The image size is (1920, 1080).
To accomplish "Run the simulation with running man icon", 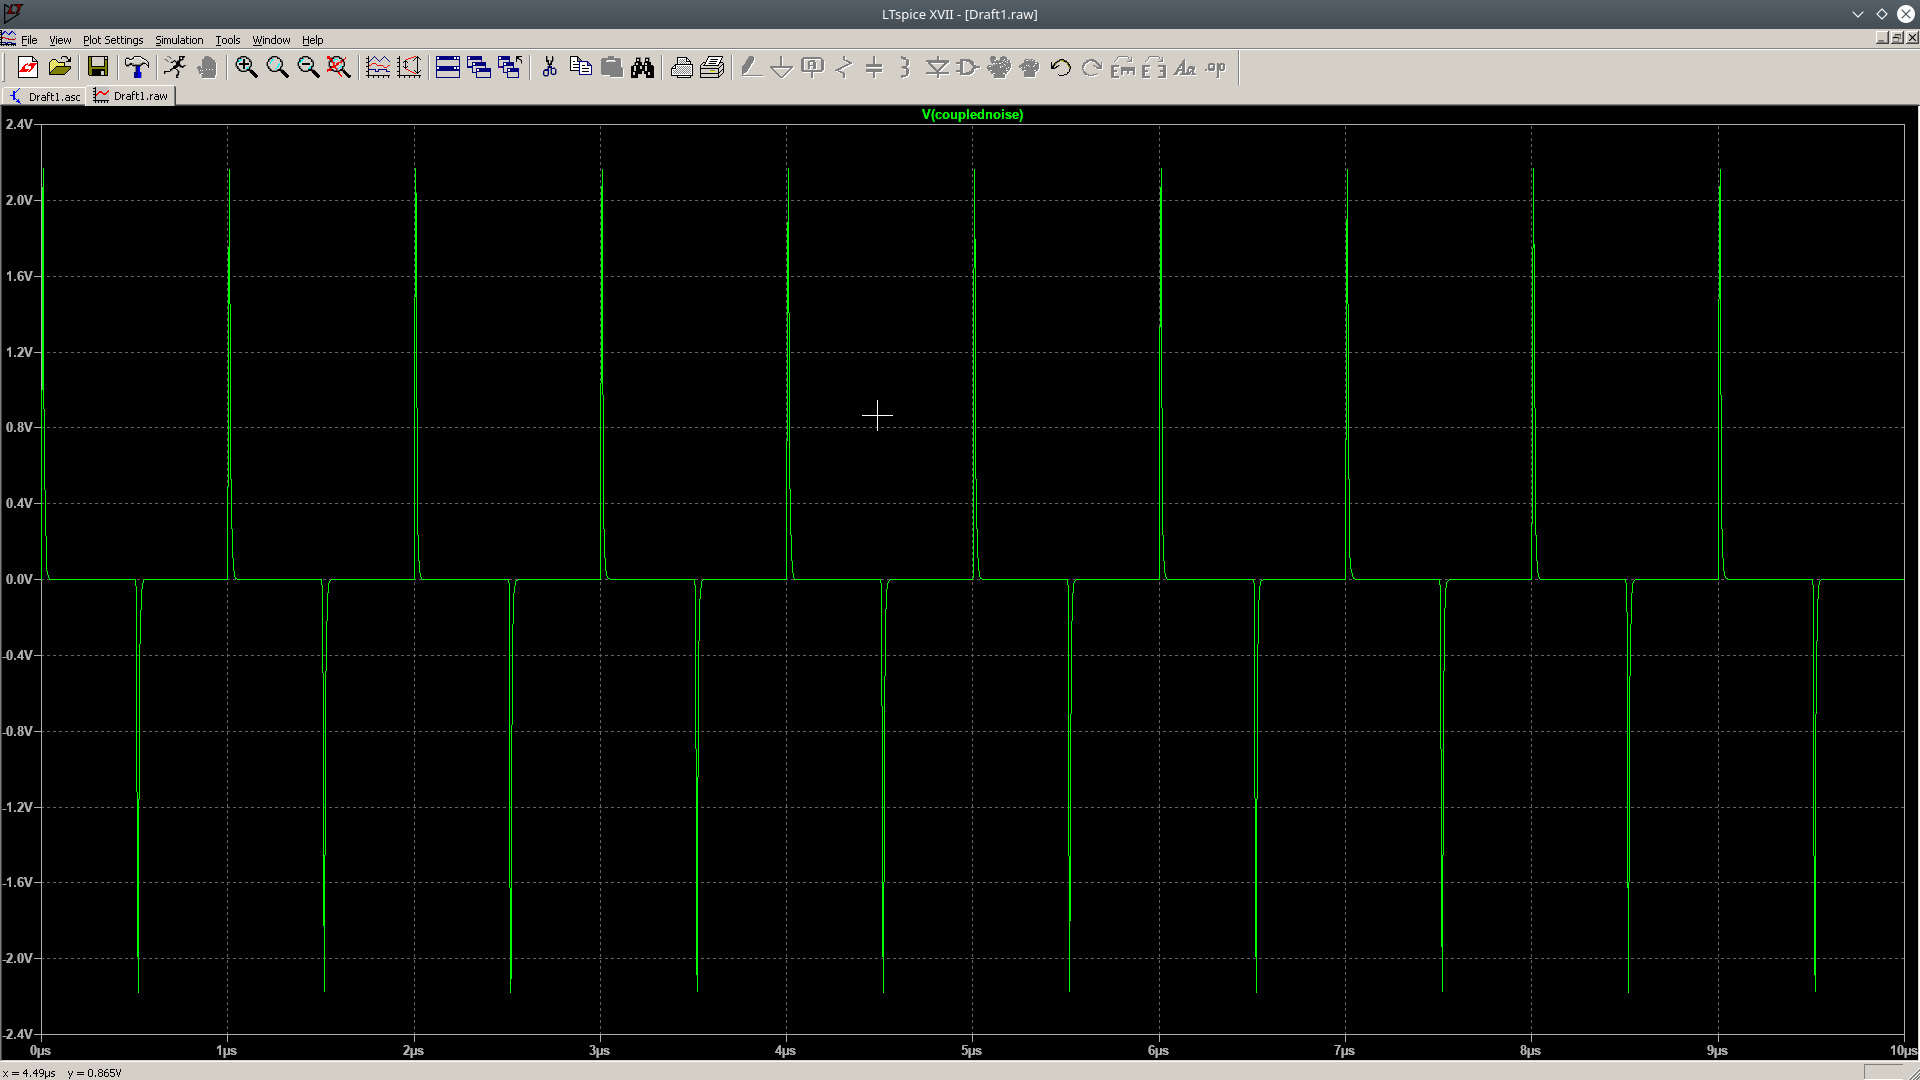I will (x=175, y=67).
